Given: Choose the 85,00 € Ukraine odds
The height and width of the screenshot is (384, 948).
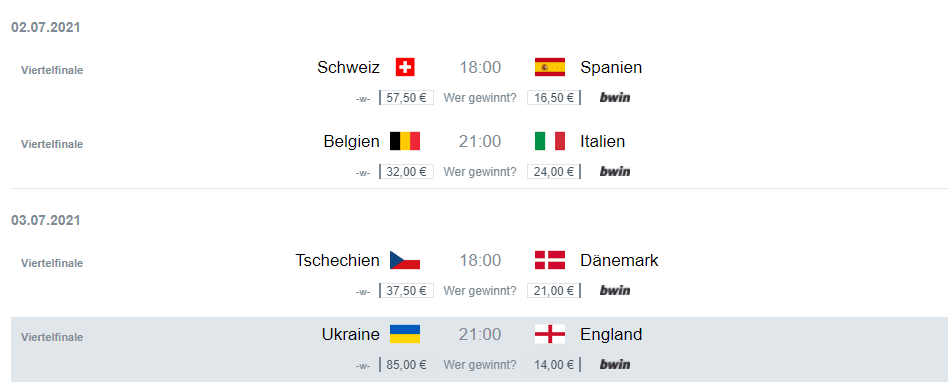Looking at the screenshot, I should coord(406,365).
